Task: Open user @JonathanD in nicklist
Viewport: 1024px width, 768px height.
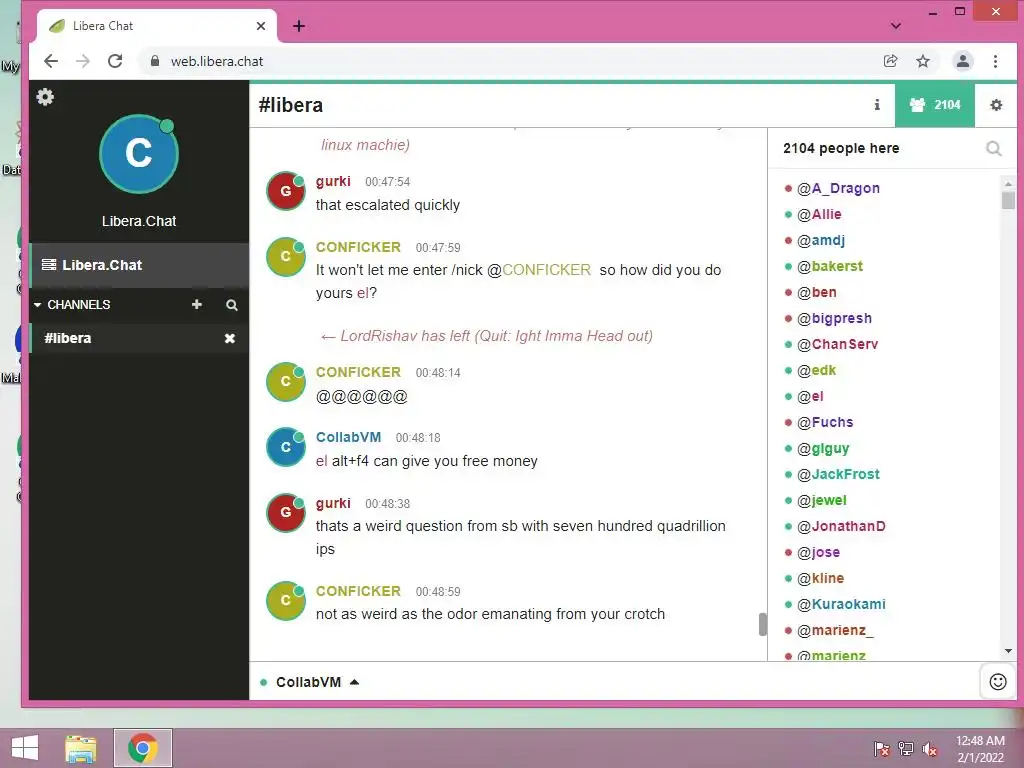Action: click(x=841, y=526)
